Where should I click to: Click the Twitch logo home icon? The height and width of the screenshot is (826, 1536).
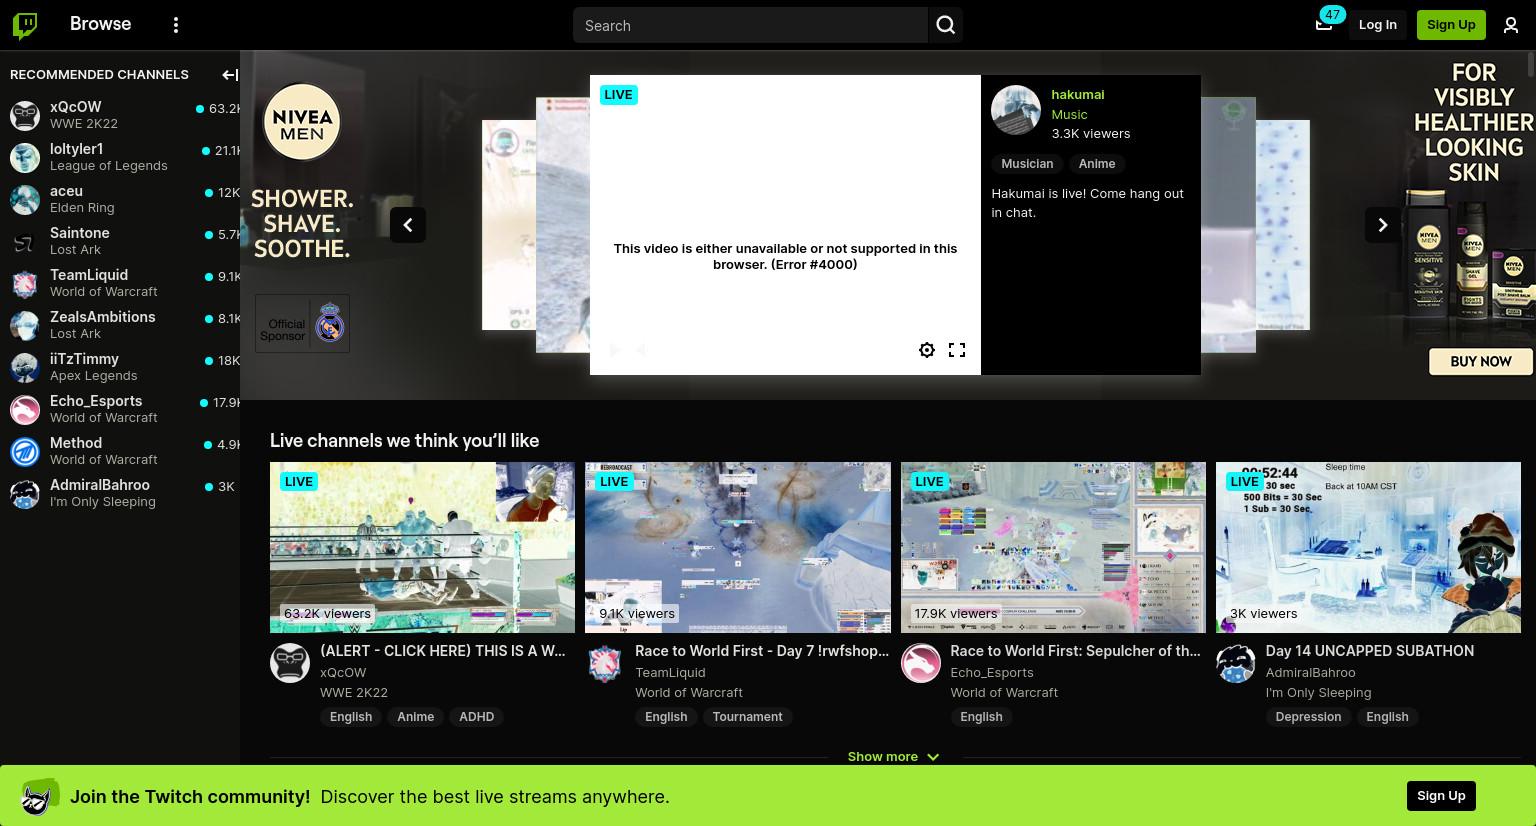pos(25,25)
